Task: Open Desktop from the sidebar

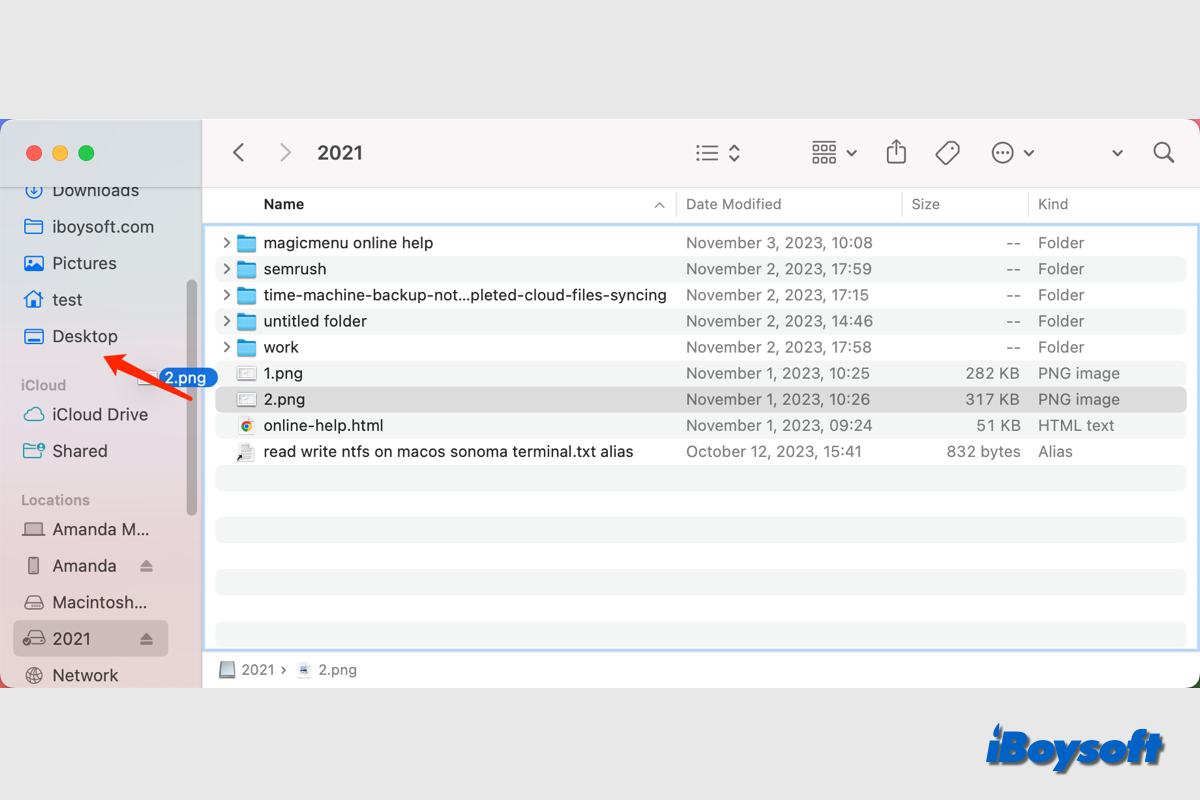Action: pos(84,336)
